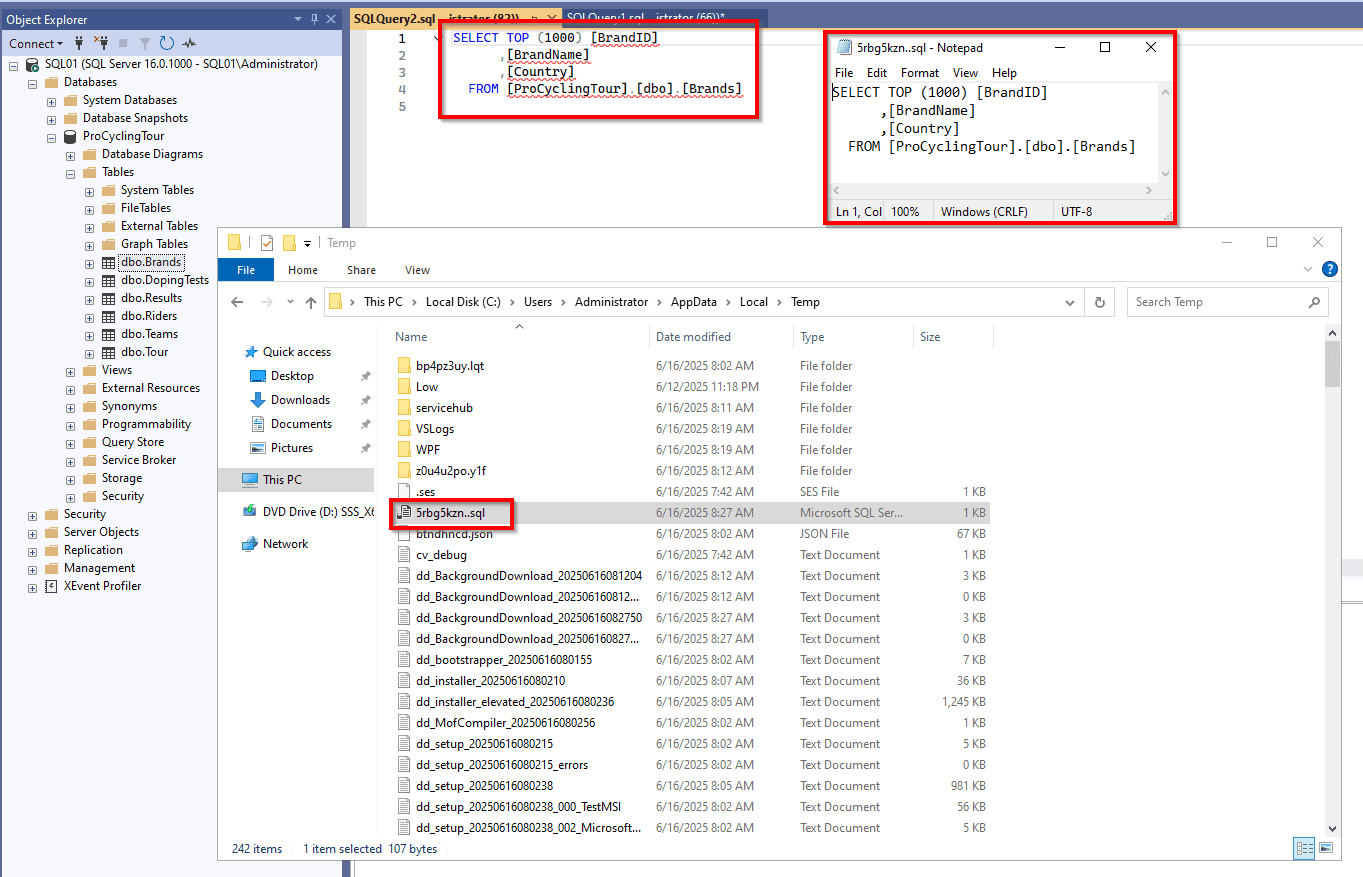Click the File Explorer vertical scrollbar thumb
The image size is (1363, 877).
tap(1331, 362)
